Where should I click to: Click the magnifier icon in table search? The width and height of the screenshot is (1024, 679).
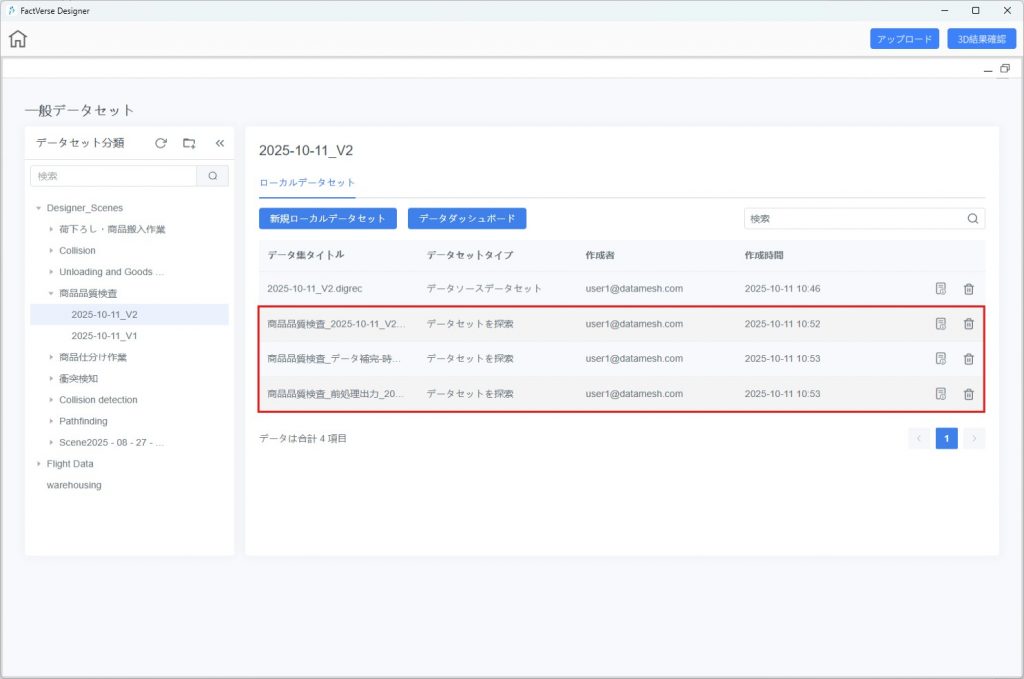tap(972, 218)
